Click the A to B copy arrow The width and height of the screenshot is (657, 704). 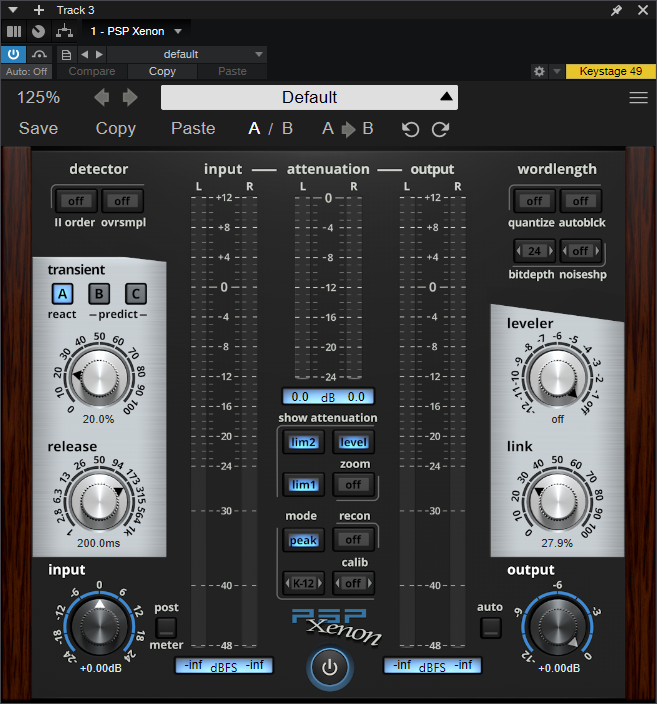click(348, 129)
